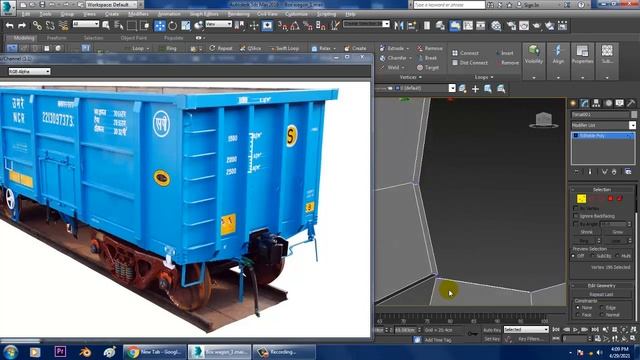Open selection filter All dropdown

(86, 24)
